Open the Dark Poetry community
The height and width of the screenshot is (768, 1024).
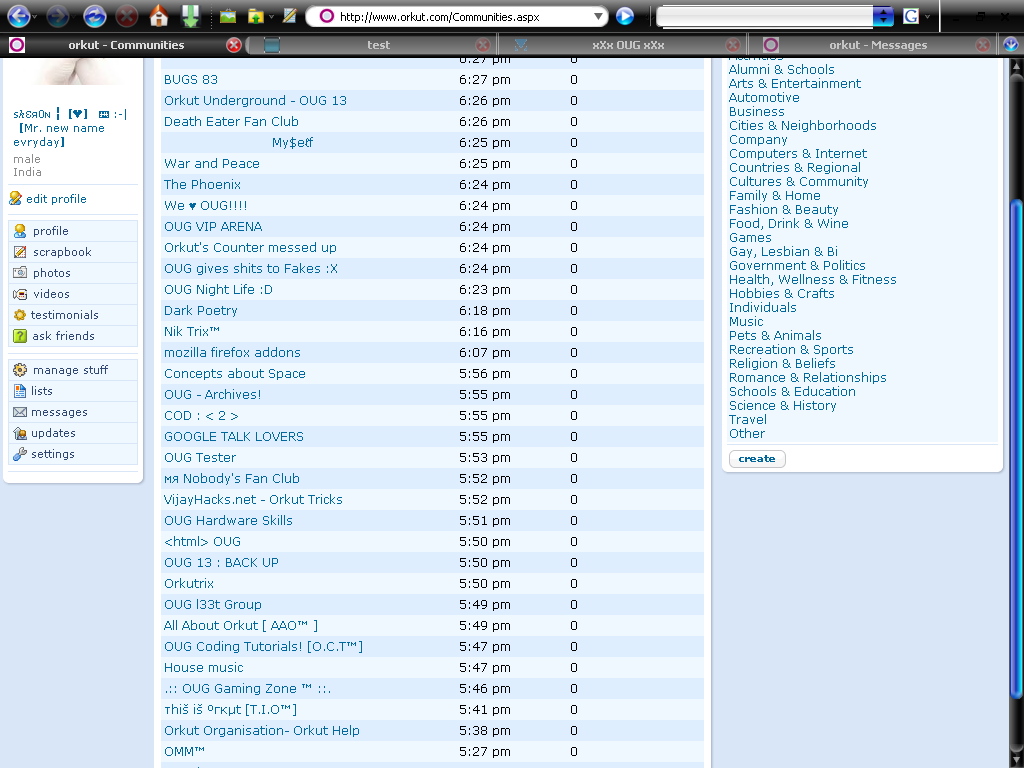200,311
